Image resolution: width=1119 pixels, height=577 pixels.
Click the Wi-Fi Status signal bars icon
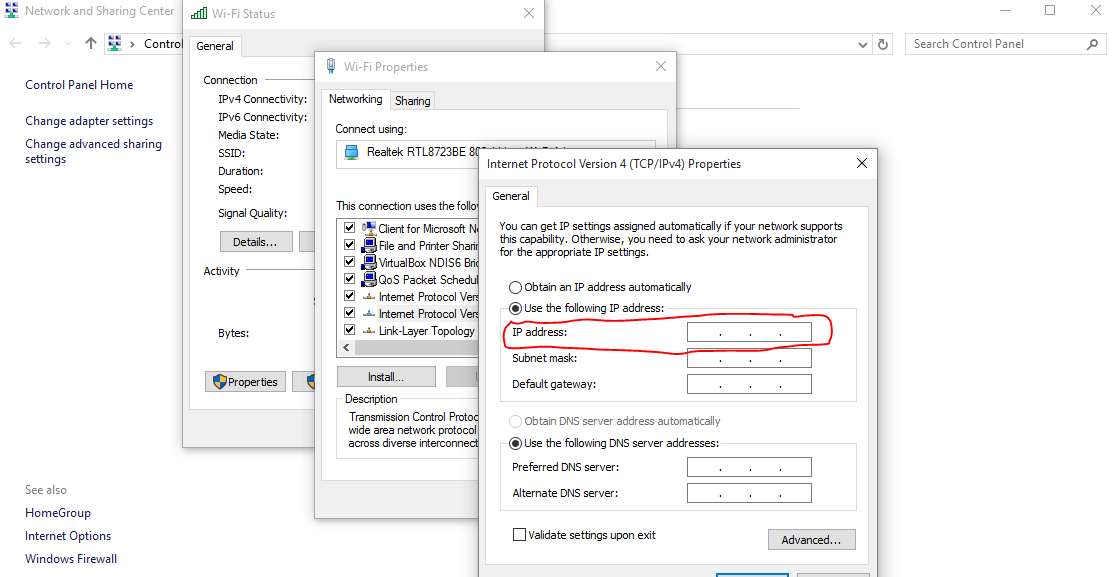coord(199,13)
